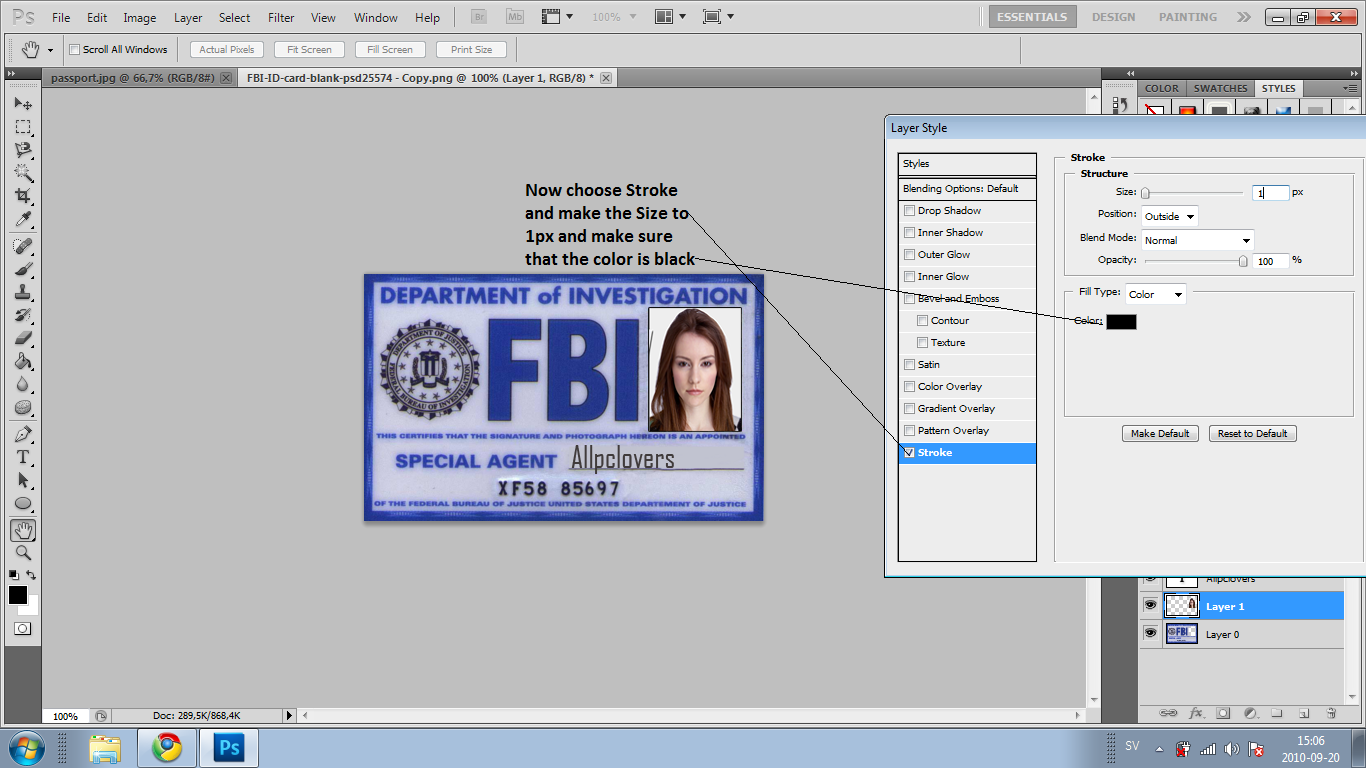Enable Scroll All Windows checkbox

(74, 49)
